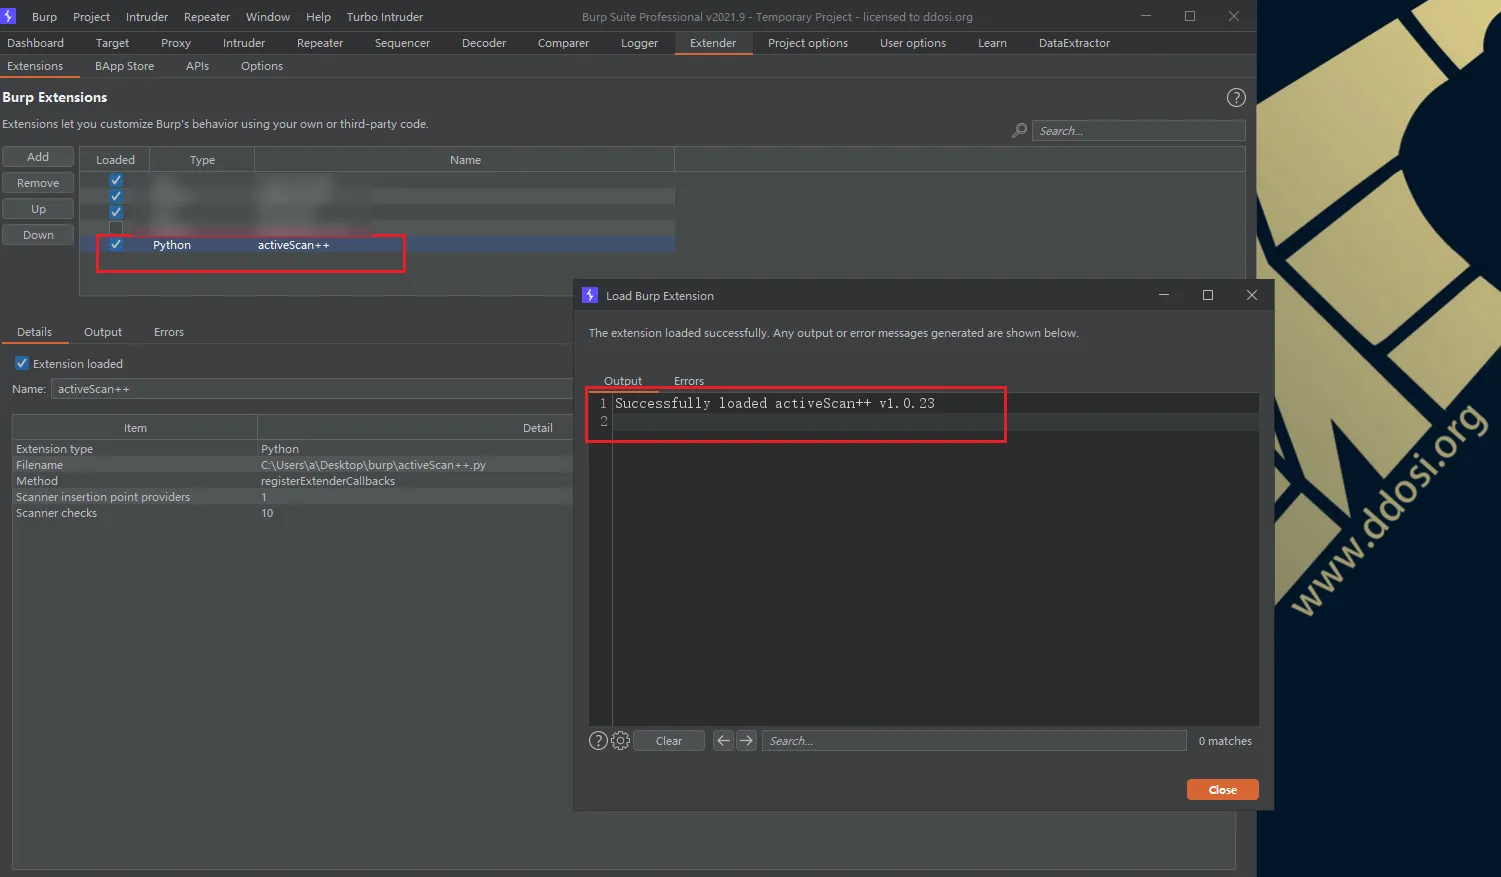The image size is (1501, 877).
Task: Select the Python activeScan++ extension row
Action: (377, 245)
